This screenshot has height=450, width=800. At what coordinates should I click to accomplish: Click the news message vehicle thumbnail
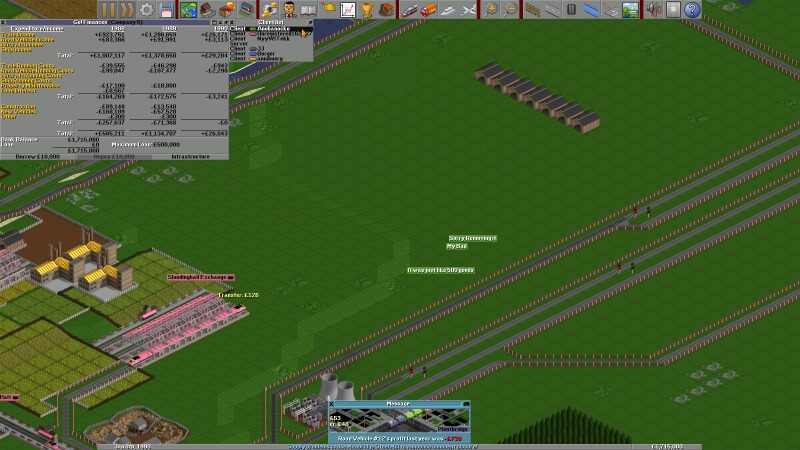coord(399,420)
